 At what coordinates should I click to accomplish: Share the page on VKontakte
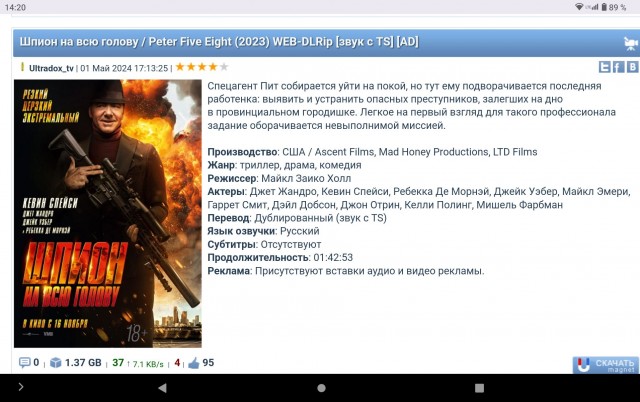point(632,67)
